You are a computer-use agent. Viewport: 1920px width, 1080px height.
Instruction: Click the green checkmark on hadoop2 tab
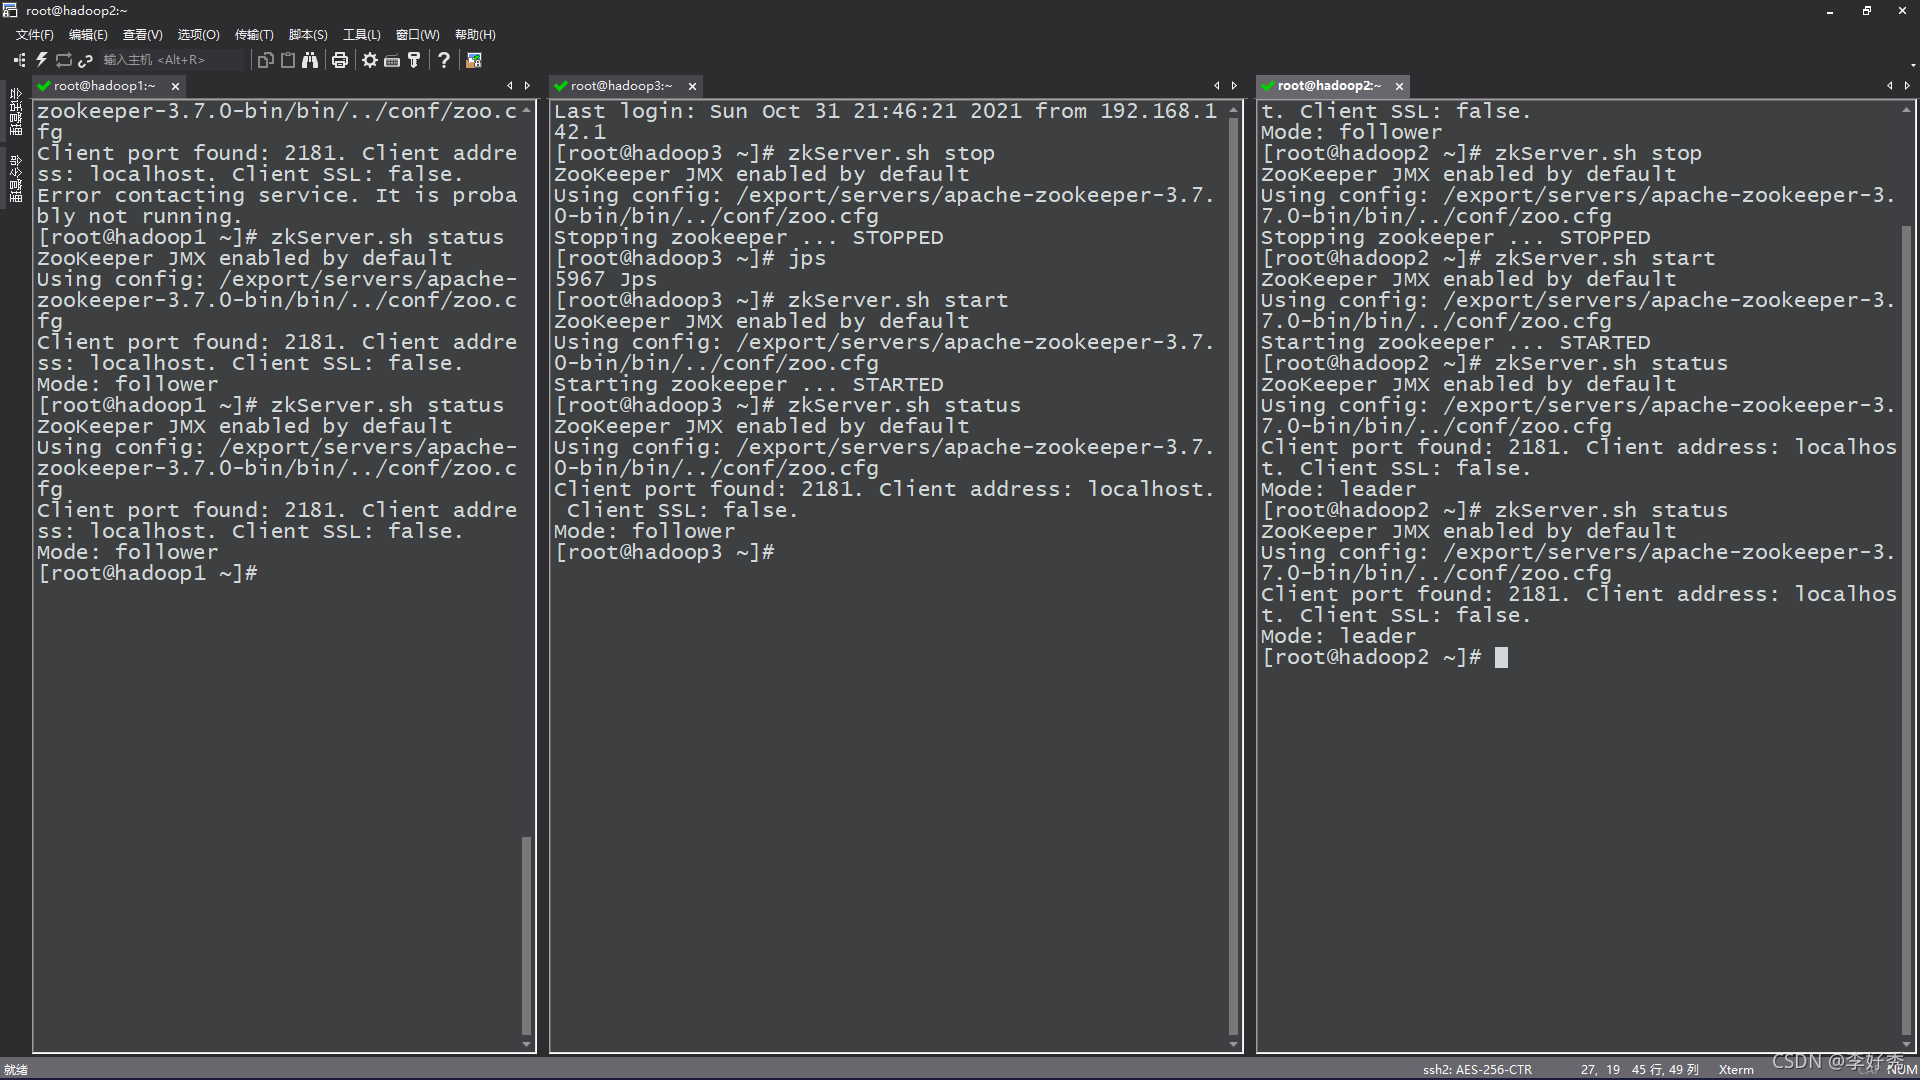click(1268, 86)
